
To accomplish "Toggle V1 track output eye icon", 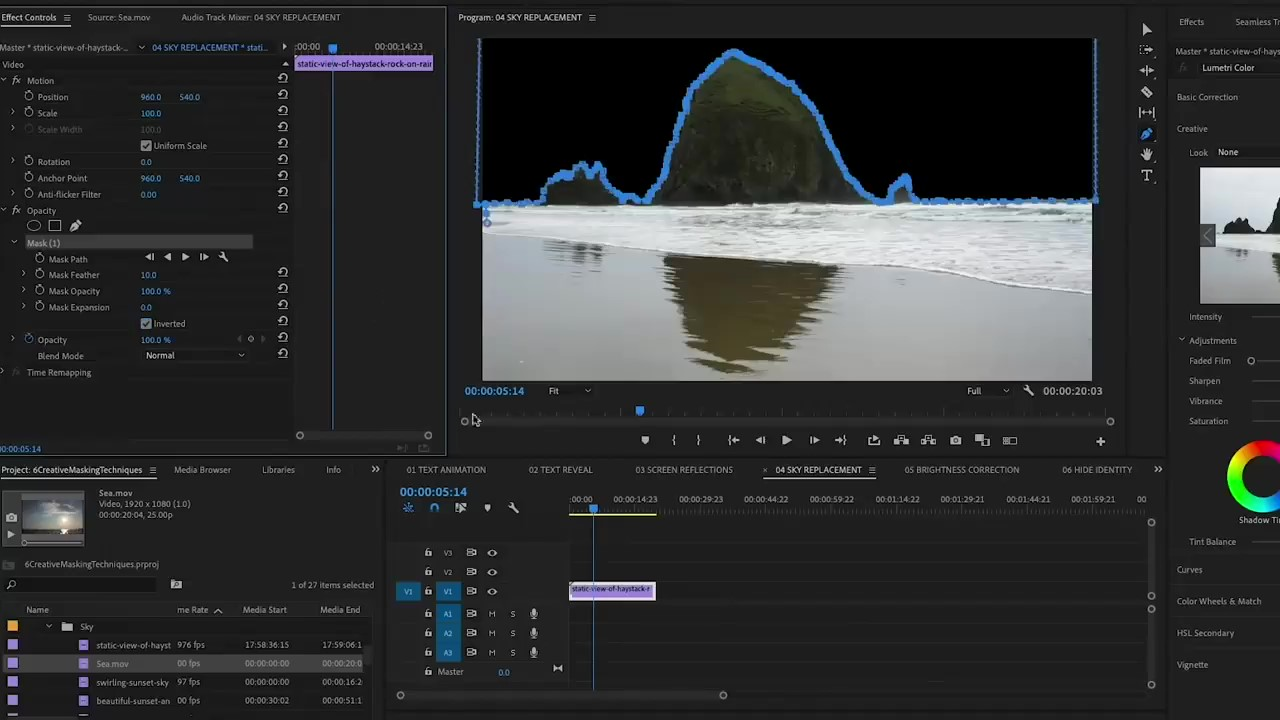I will coord(492,592).
